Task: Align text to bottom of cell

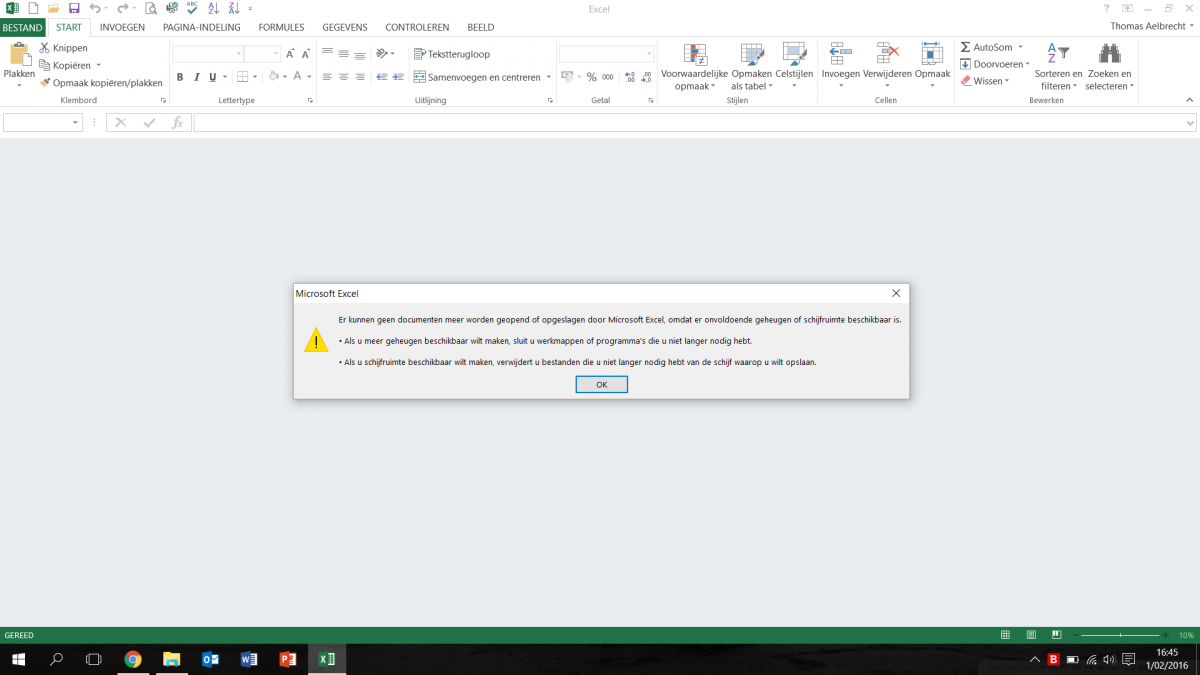Action: click(x=359, y=53)
